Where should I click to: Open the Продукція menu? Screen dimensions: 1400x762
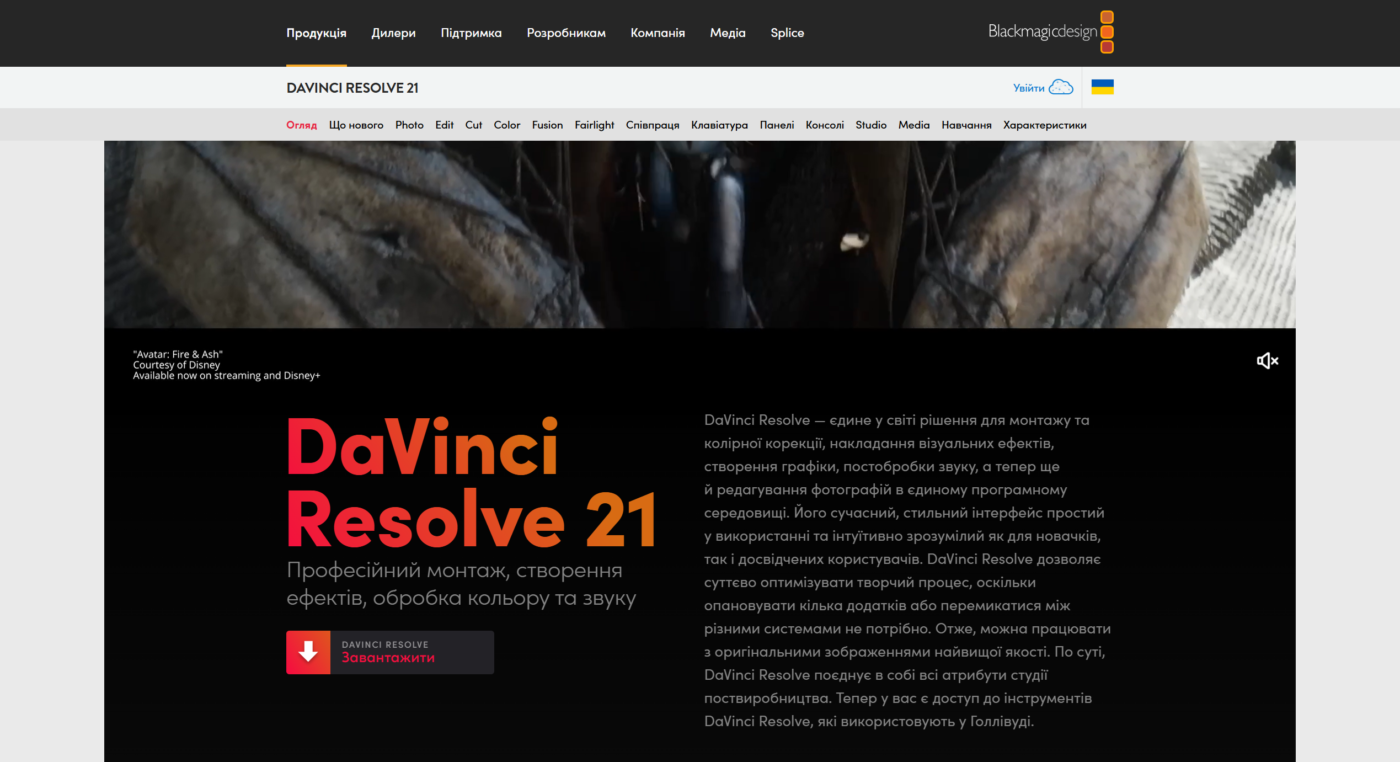316,33
